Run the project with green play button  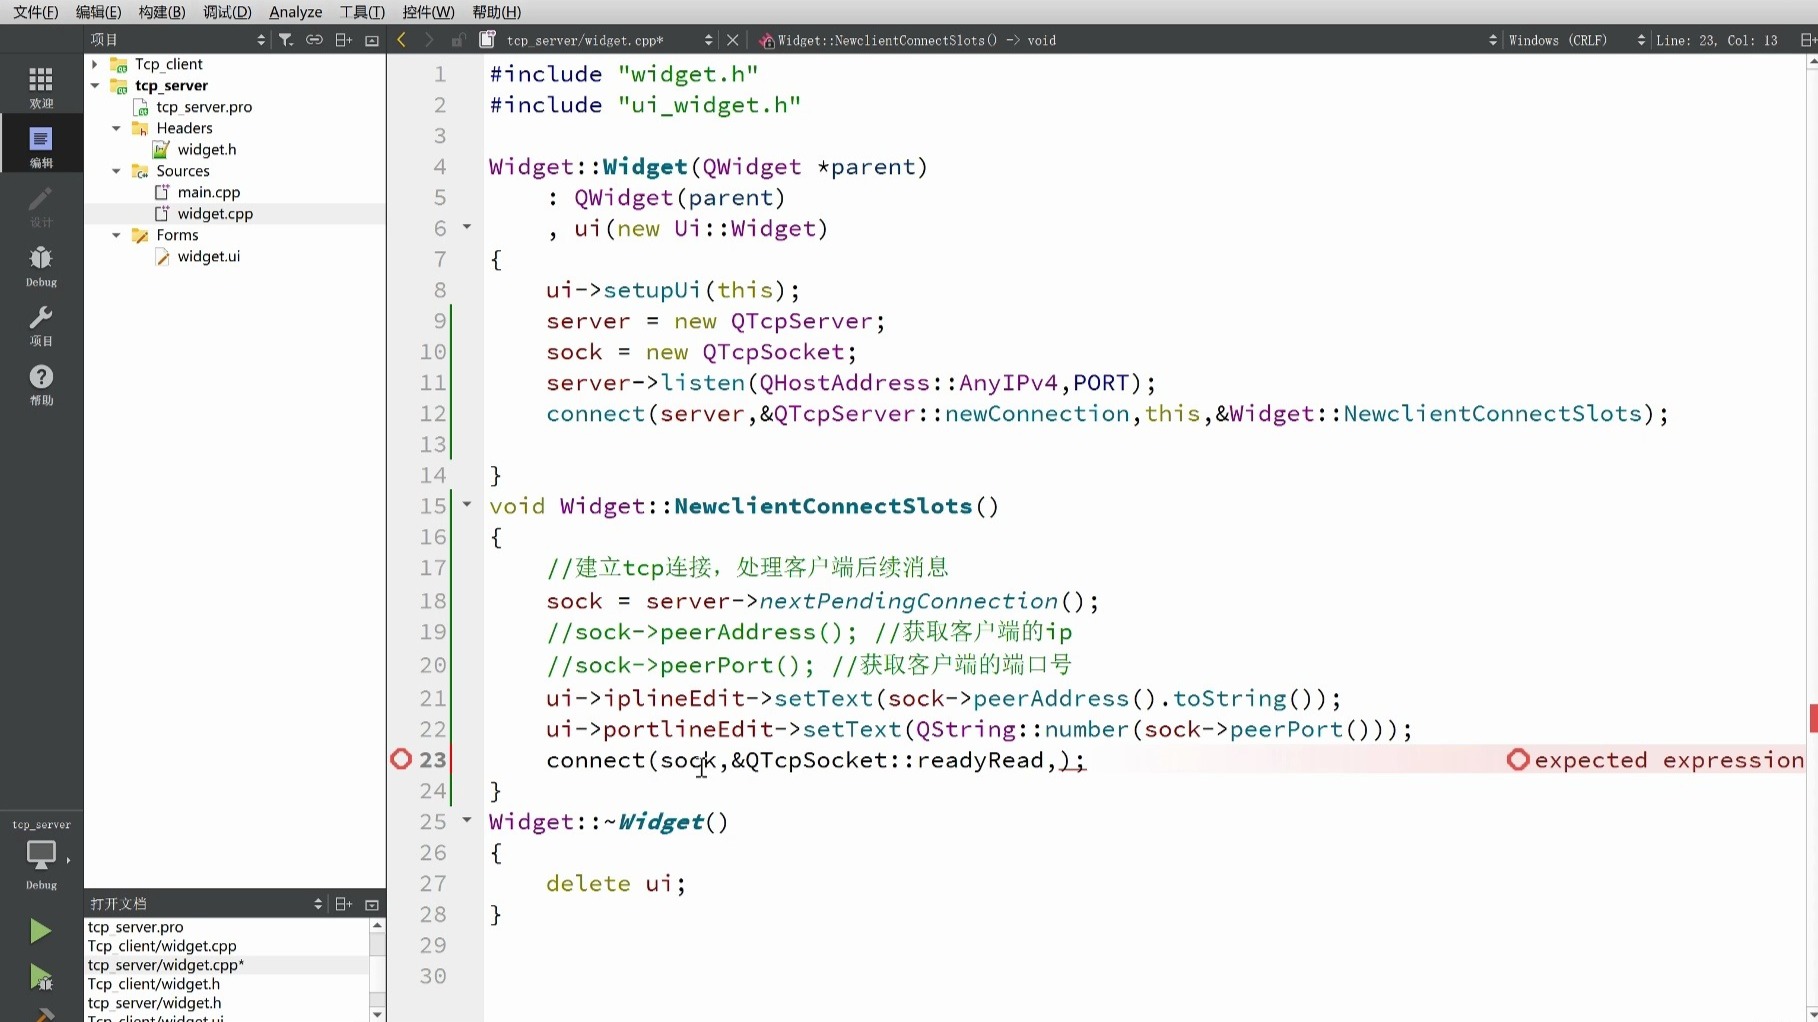click(40, 931)
